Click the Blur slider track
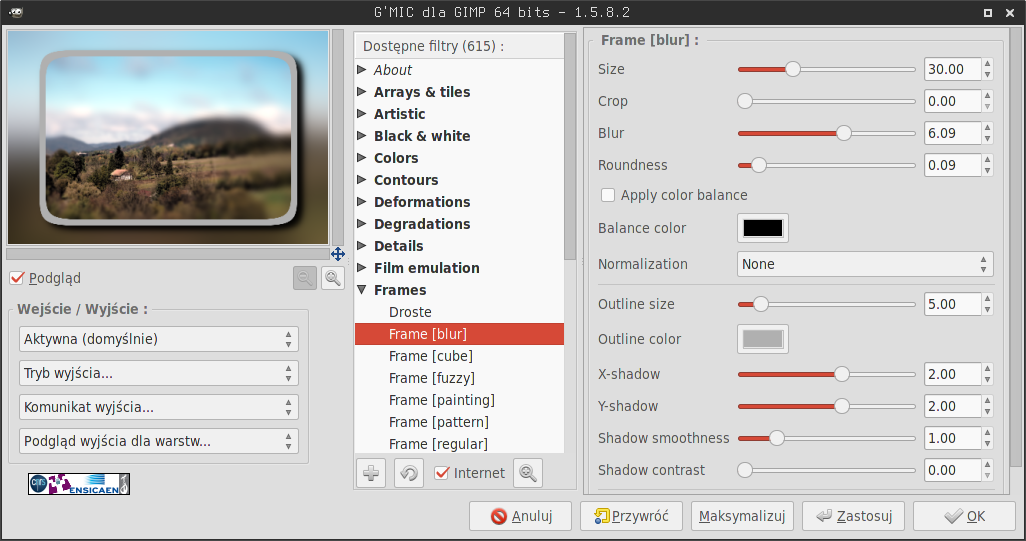This screenshot has width=1026, height=541. 826,133
